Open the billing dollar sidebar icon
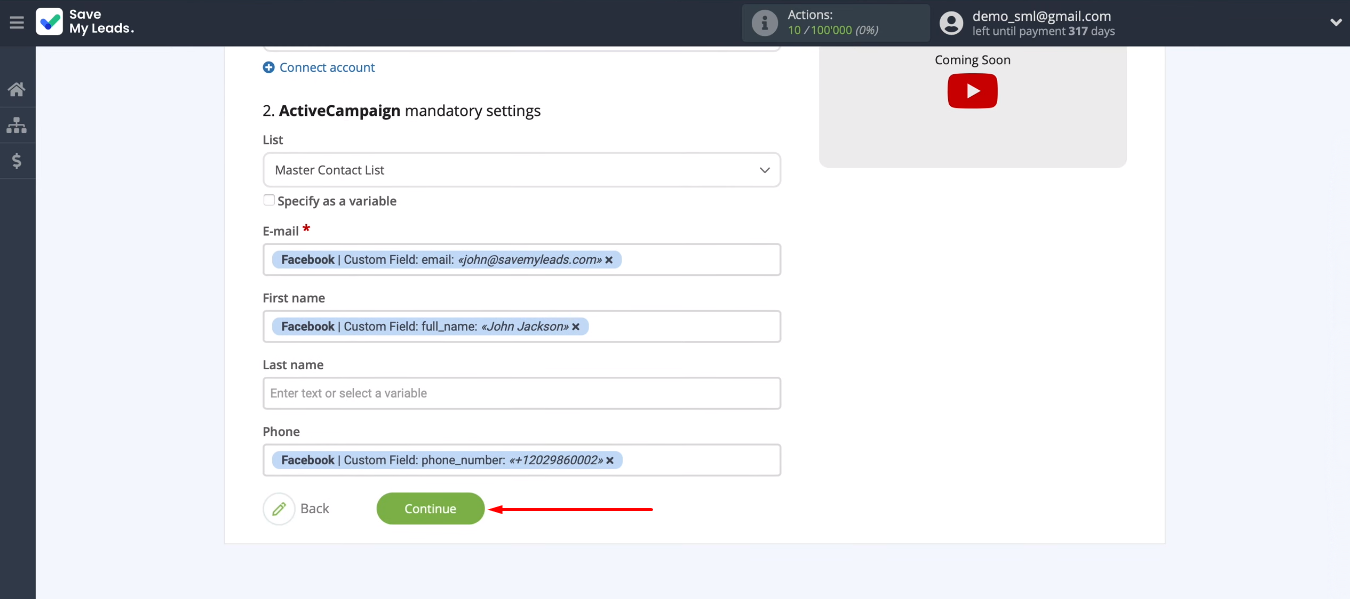Screen dimensions: 1350x599 (x=16, y=161)
